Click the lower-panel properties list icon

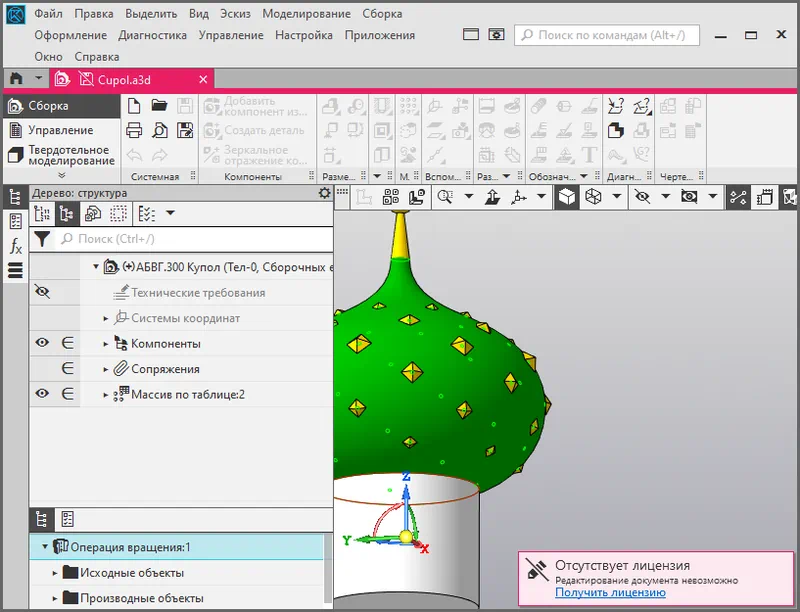tap(67, 520)
